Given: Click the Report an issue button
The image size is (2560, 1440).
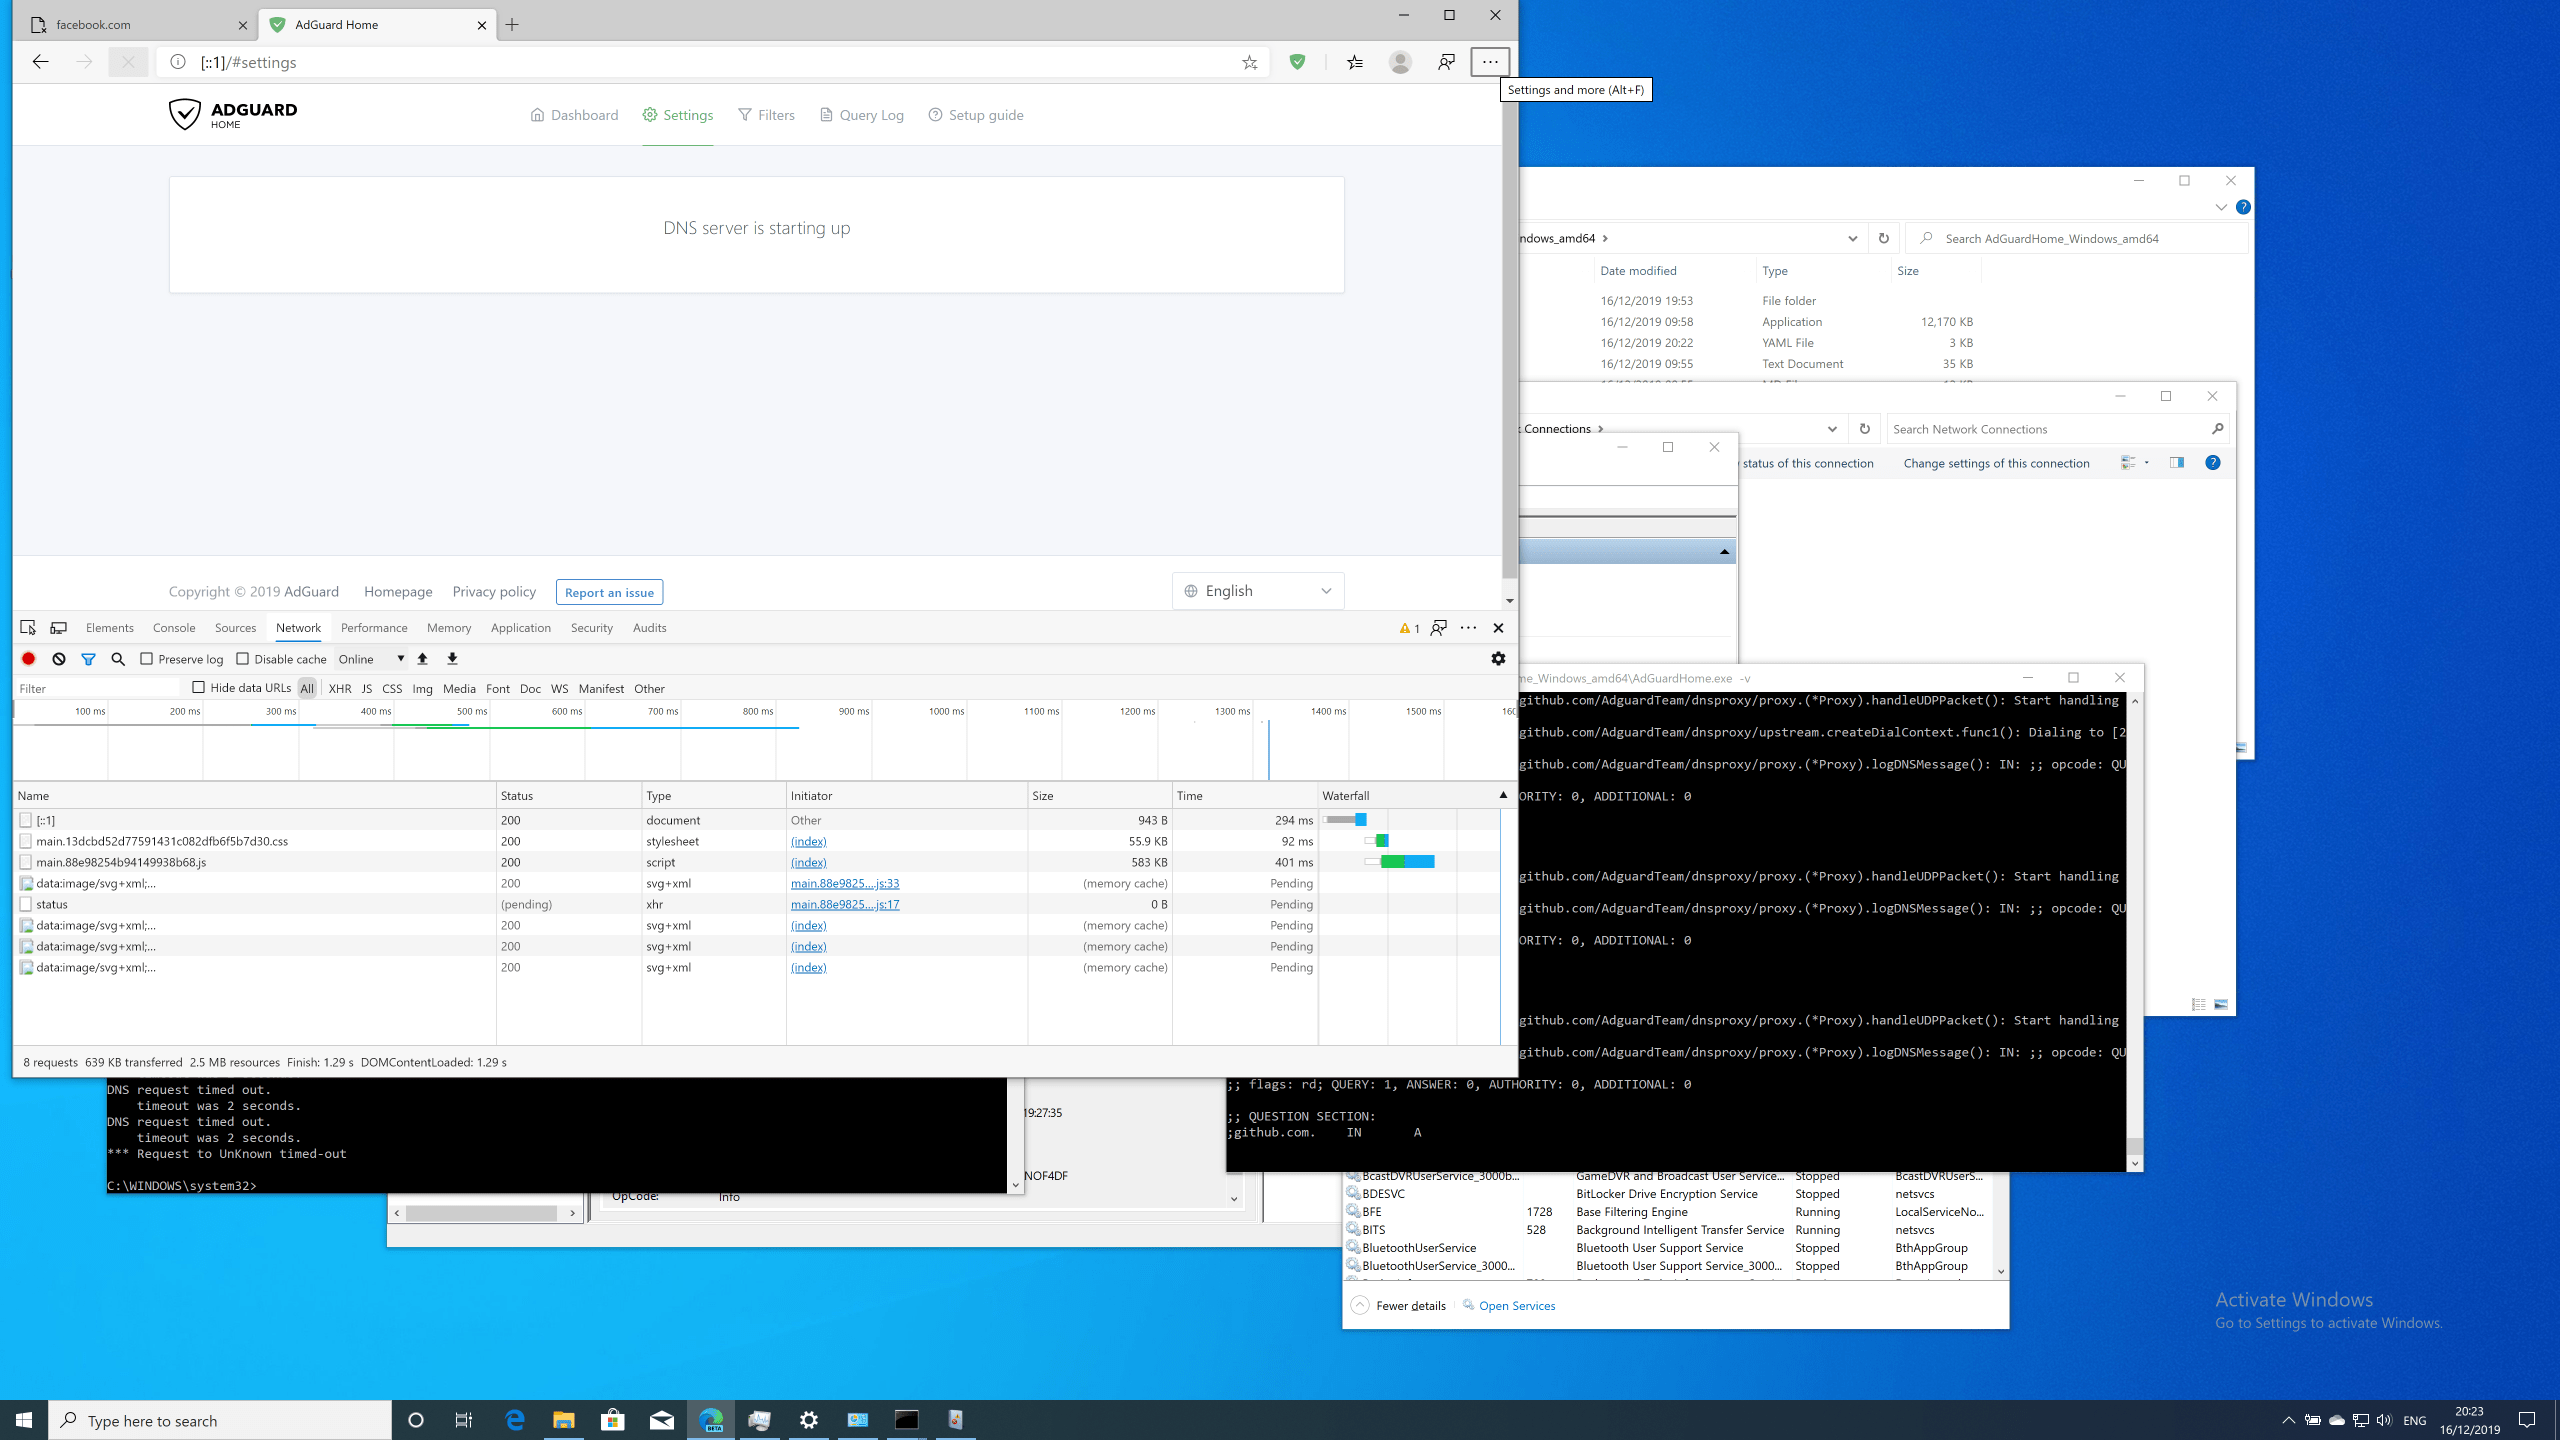Looking at the screenshot, I should pyautogui.click(x=609, y=592).
